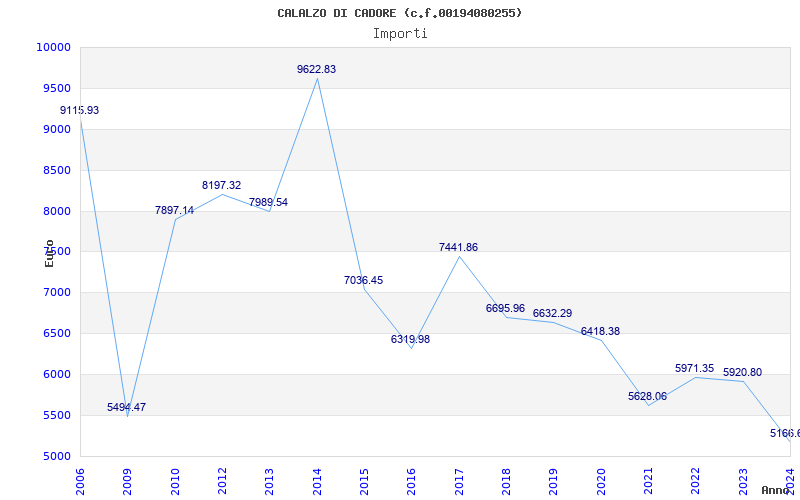Select the 7441.86 peak label
This screenshot has width=800, height=500.
tap(458, 247)
